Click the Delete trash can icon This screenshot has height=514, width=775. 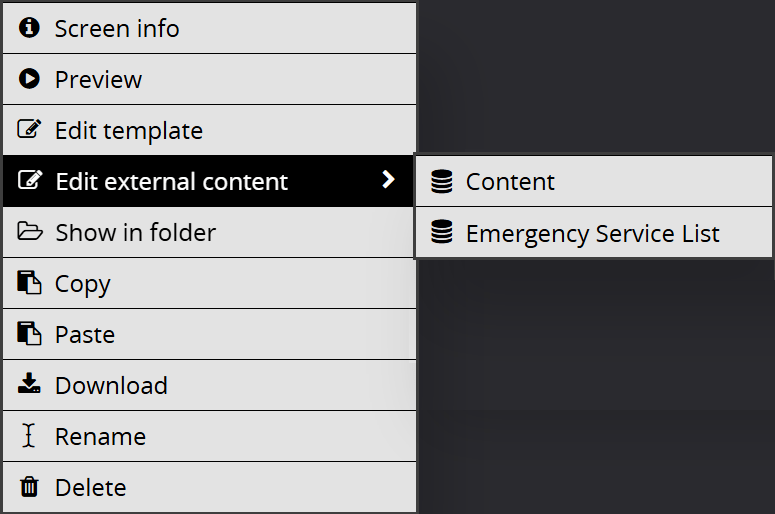coord(29,486)
